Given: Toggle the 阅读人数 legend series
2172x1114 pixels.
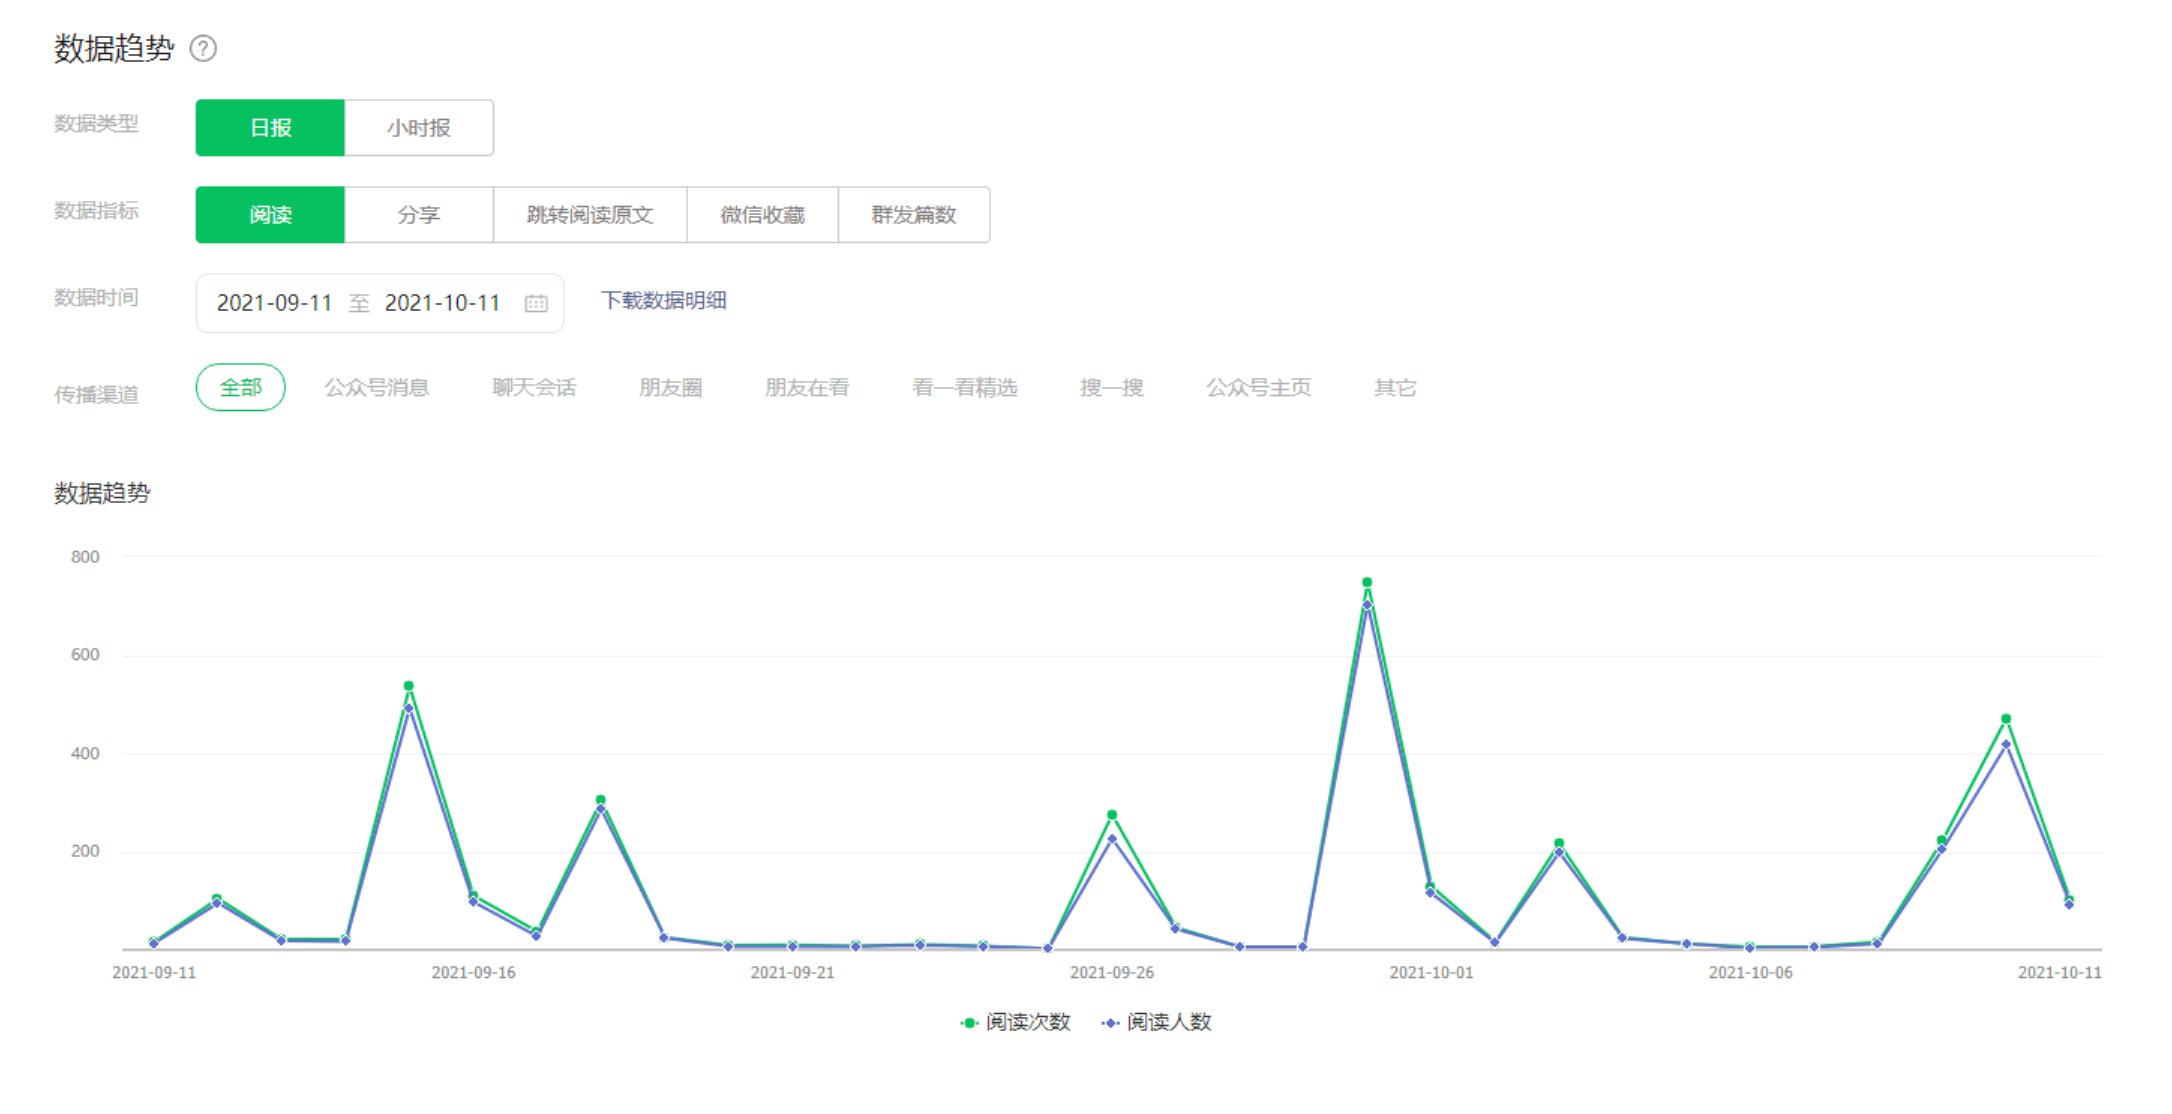Looking at the screenshot, I should (1157, 1022).
